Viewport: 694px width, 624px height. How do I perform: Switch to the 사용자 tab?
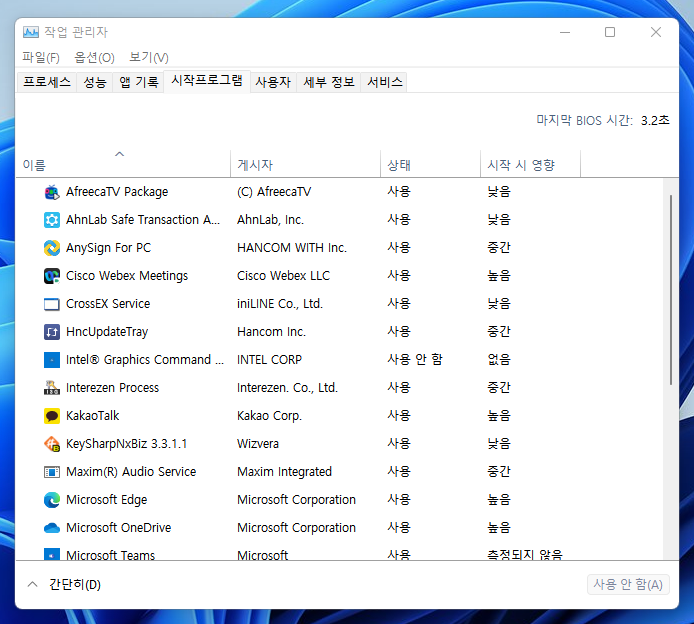[x=273, y=82]
